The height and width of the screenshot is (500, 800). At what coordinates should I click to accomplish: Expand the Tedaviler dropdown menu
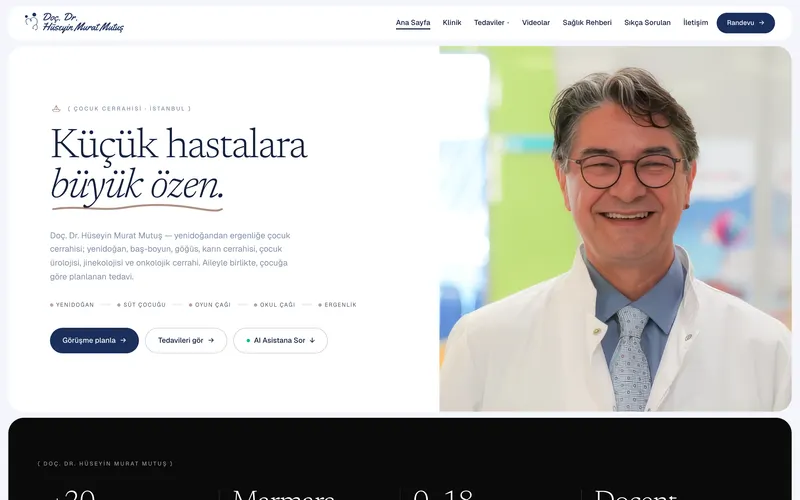(491, 23)
